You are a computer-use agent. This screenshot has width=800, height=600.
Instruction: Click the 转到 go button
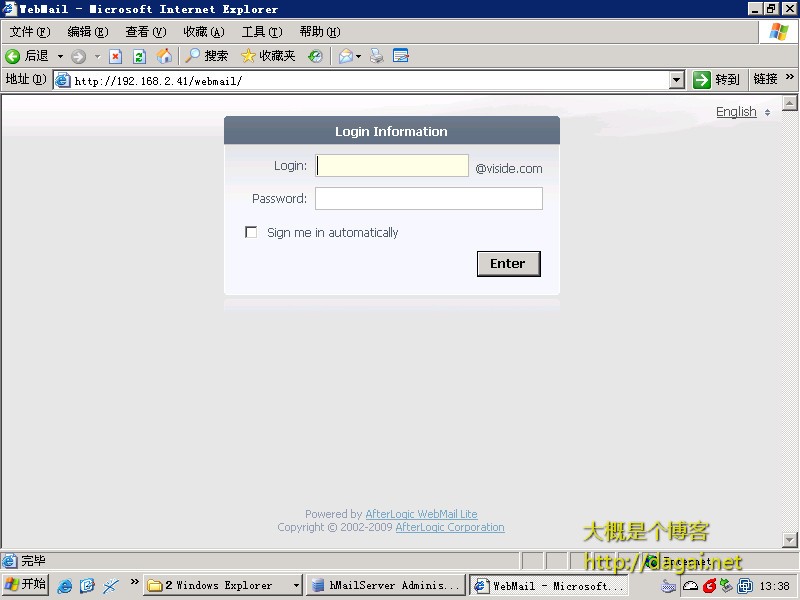(716, 80)
